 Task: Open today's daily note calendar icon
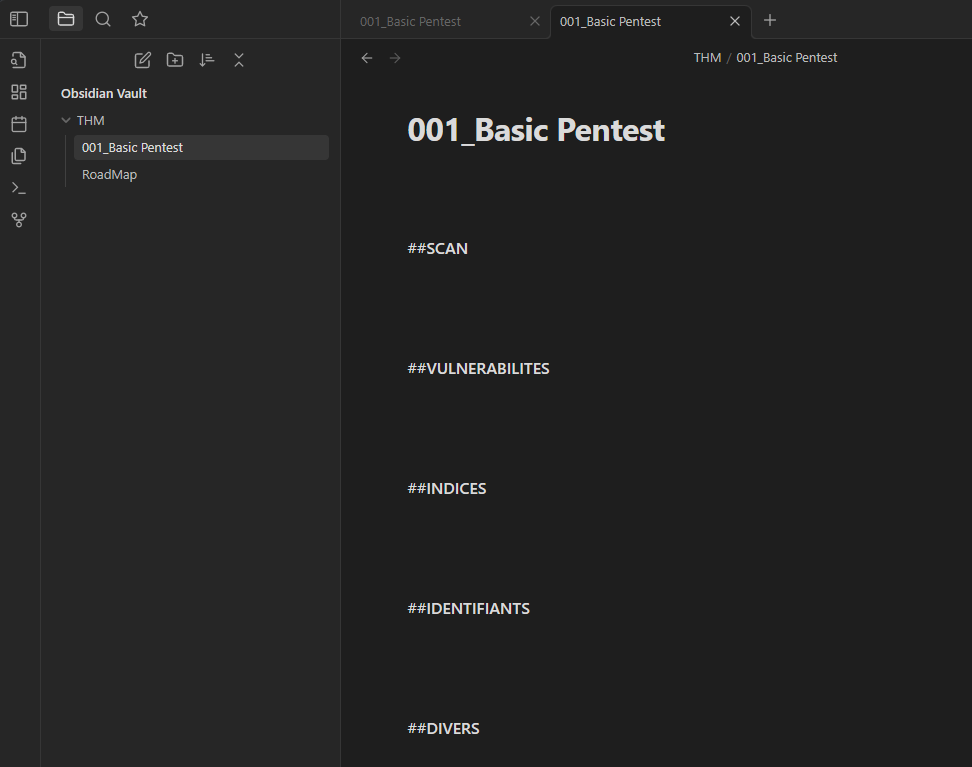19,124
